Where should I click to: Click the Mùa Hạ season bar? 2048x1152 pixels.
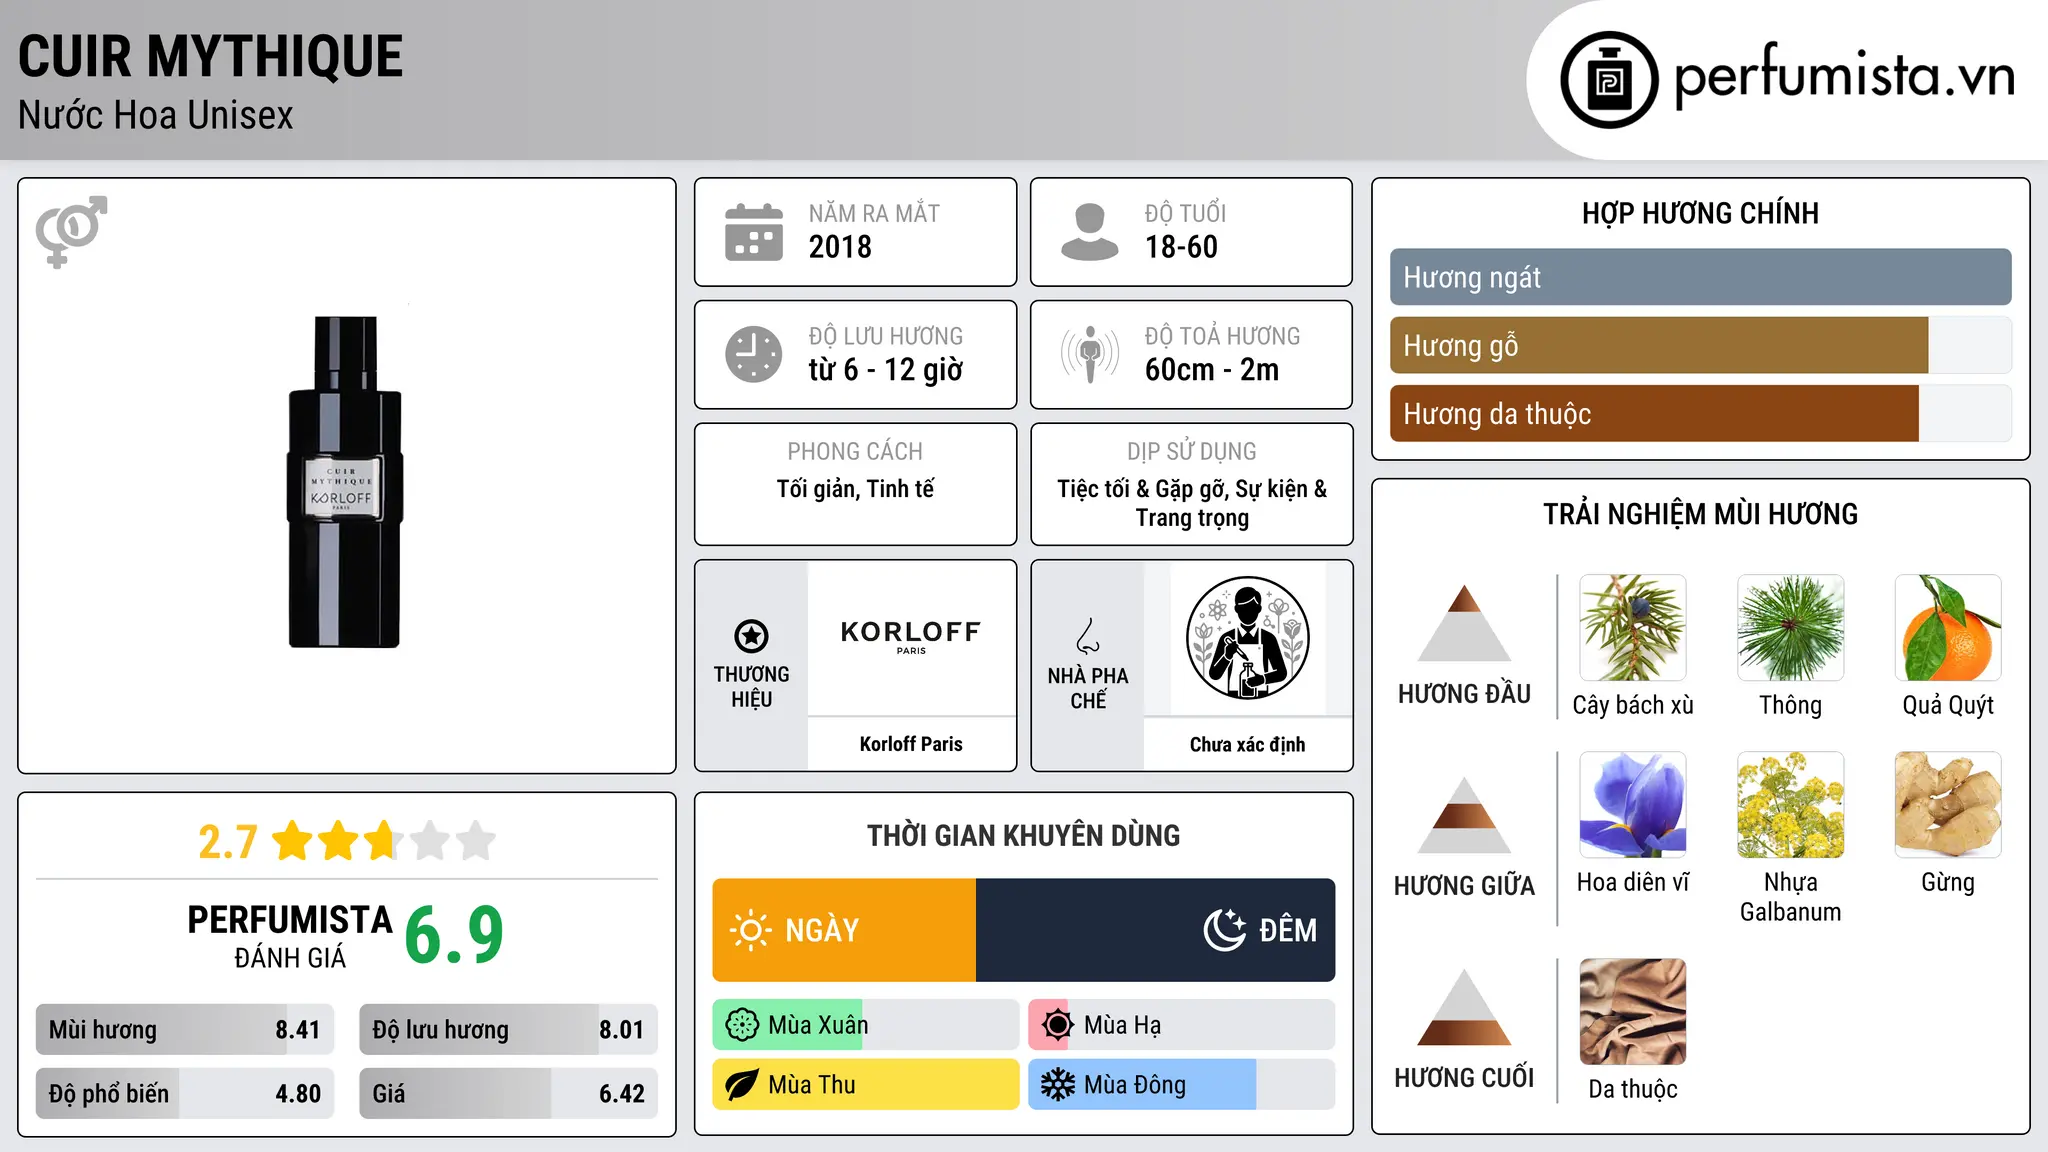[1181, 1025]
